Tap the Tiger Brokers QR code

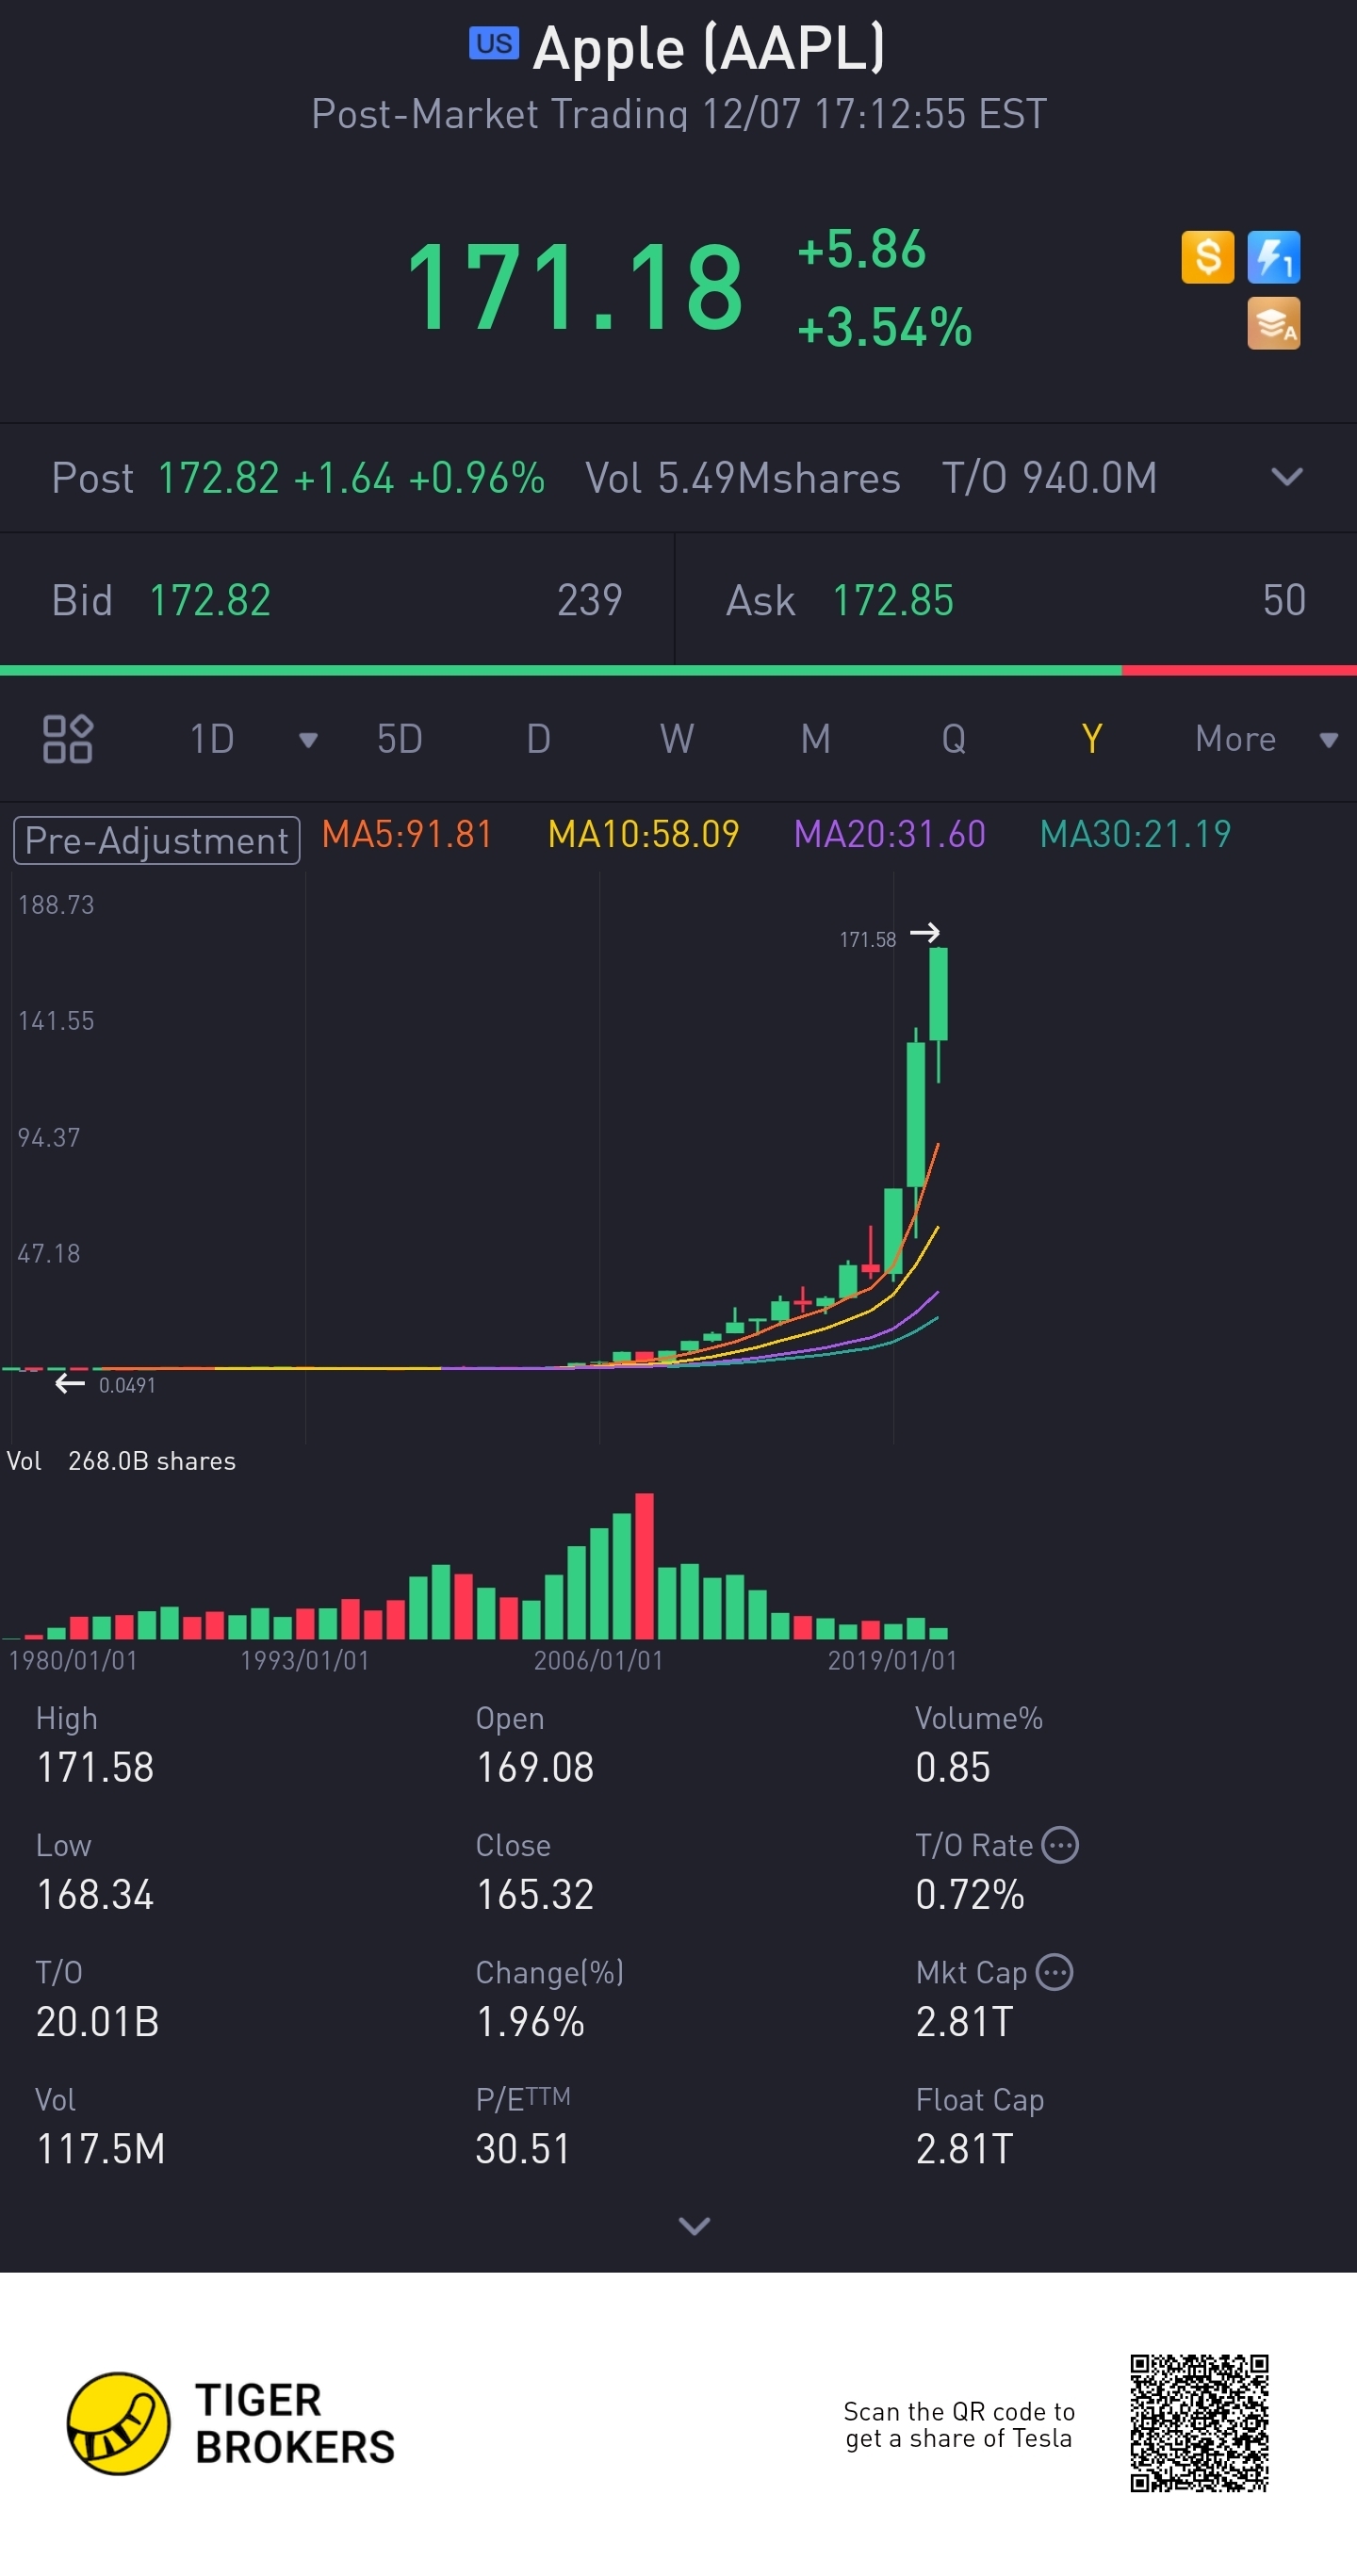(1199, 2423)
